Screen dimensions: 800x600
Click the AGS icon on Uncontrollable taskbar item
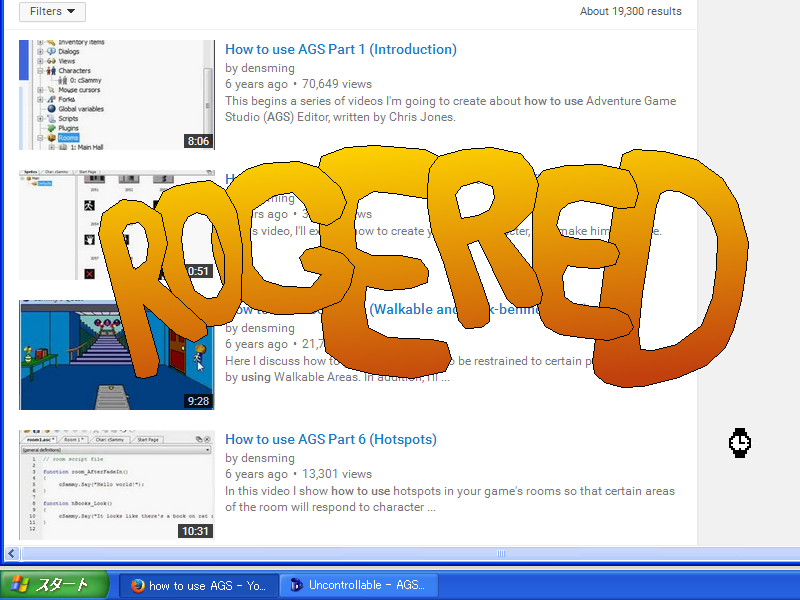tap(296, 586)
